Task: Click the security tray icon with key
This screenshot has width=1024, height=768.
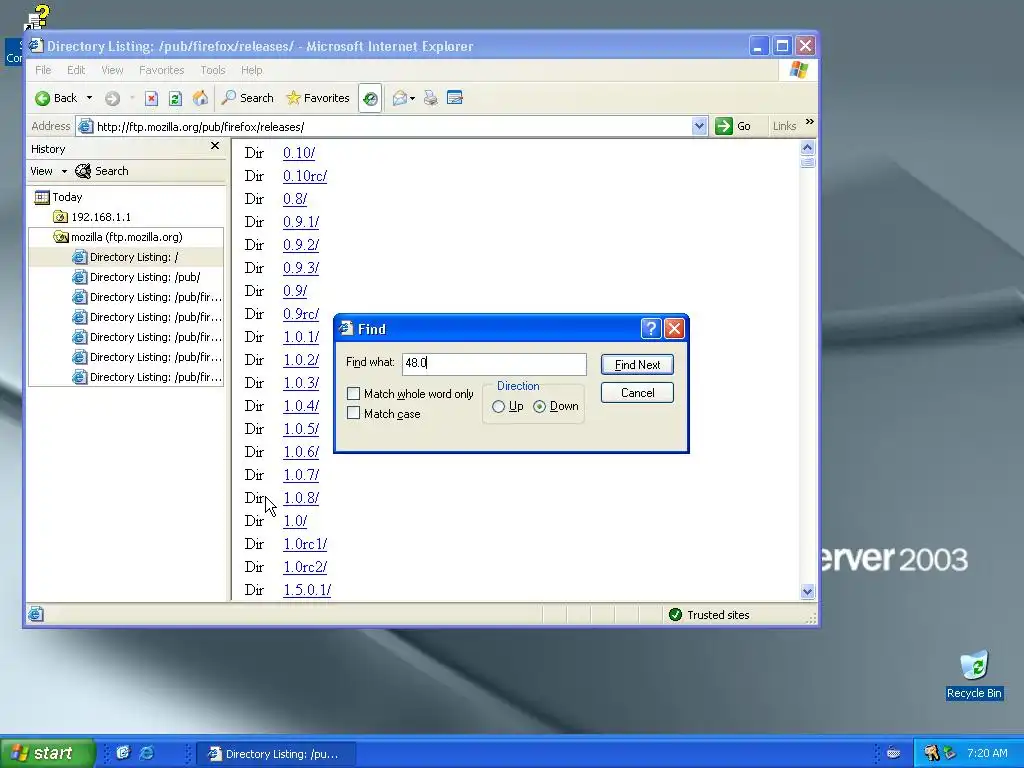Action: (931, 753)
